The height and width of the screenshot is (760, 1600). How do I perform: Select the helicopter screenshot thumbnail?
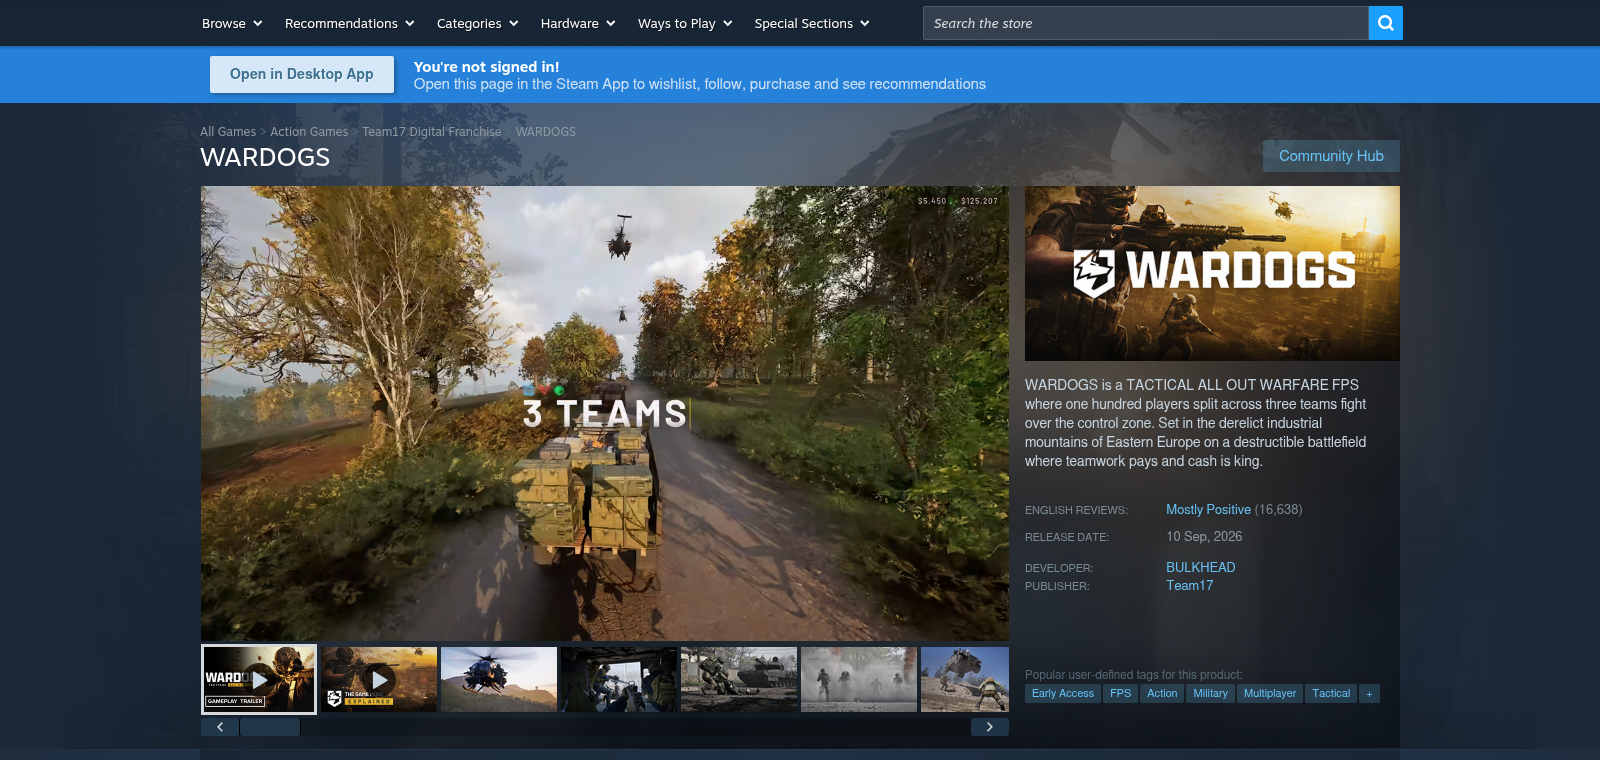499,680
